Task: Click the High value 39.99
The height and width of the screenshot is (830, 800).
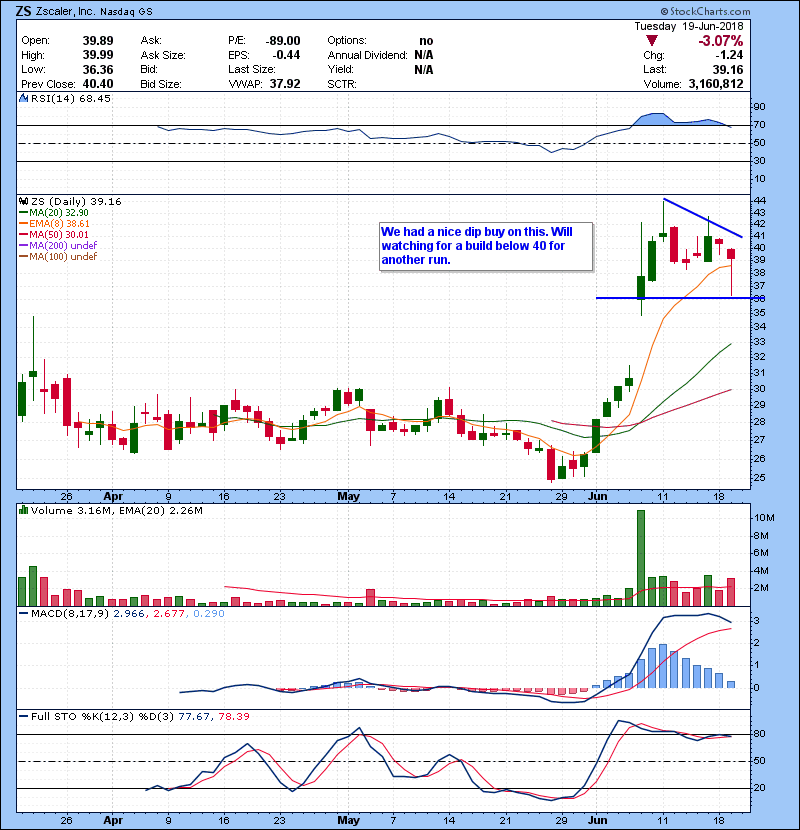Action: click(x=98, y=55)
